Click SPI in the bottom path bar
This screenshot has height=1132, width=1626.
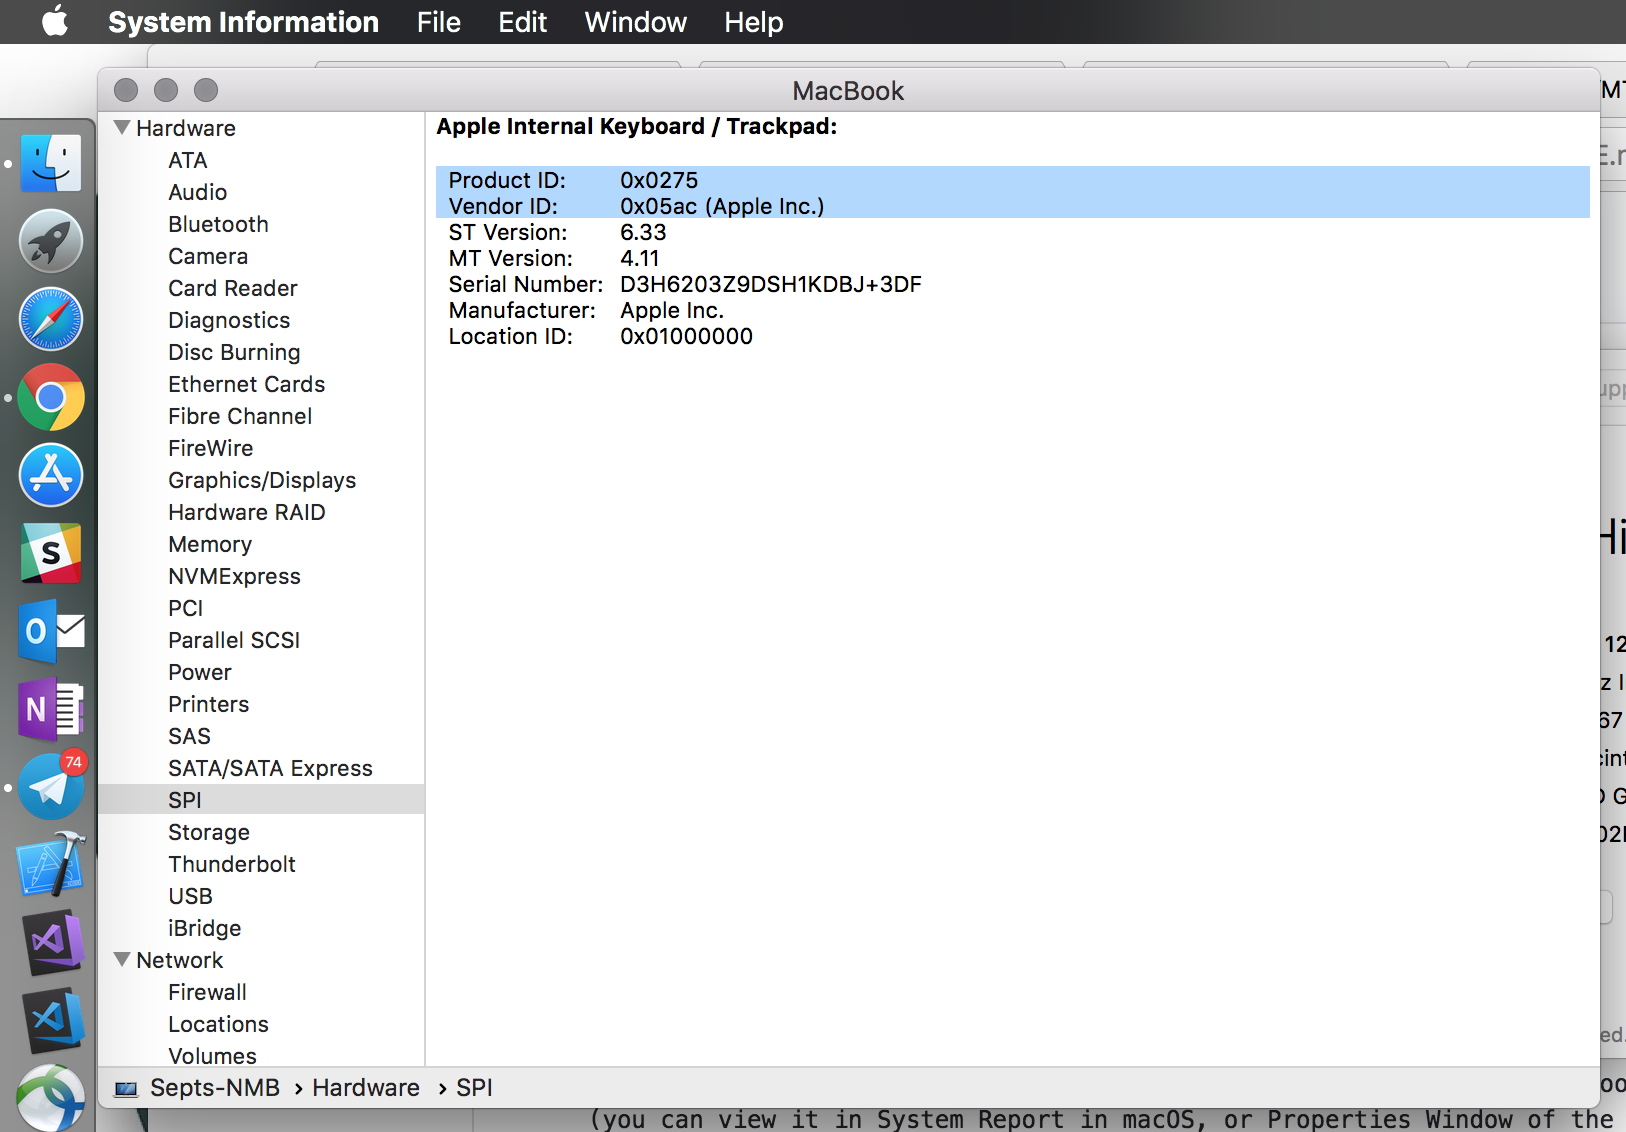click(474, 1088)
